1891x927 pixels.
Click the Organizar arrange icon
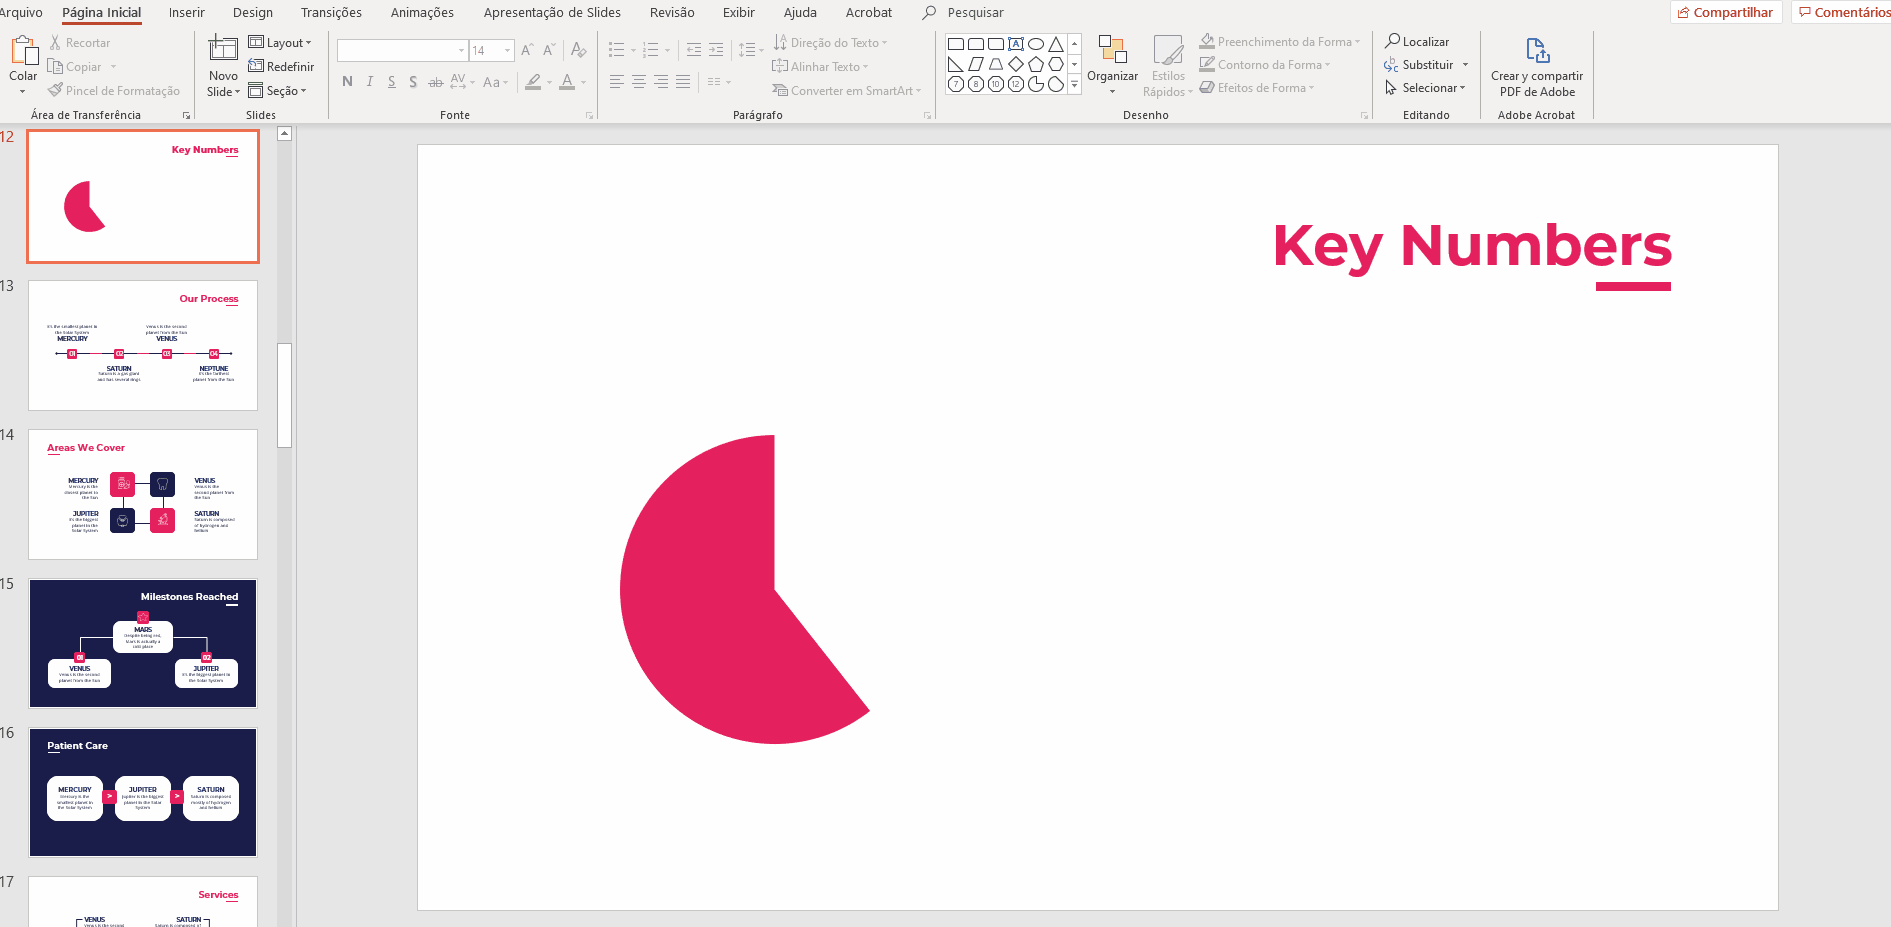click(x=1112, y=50)
